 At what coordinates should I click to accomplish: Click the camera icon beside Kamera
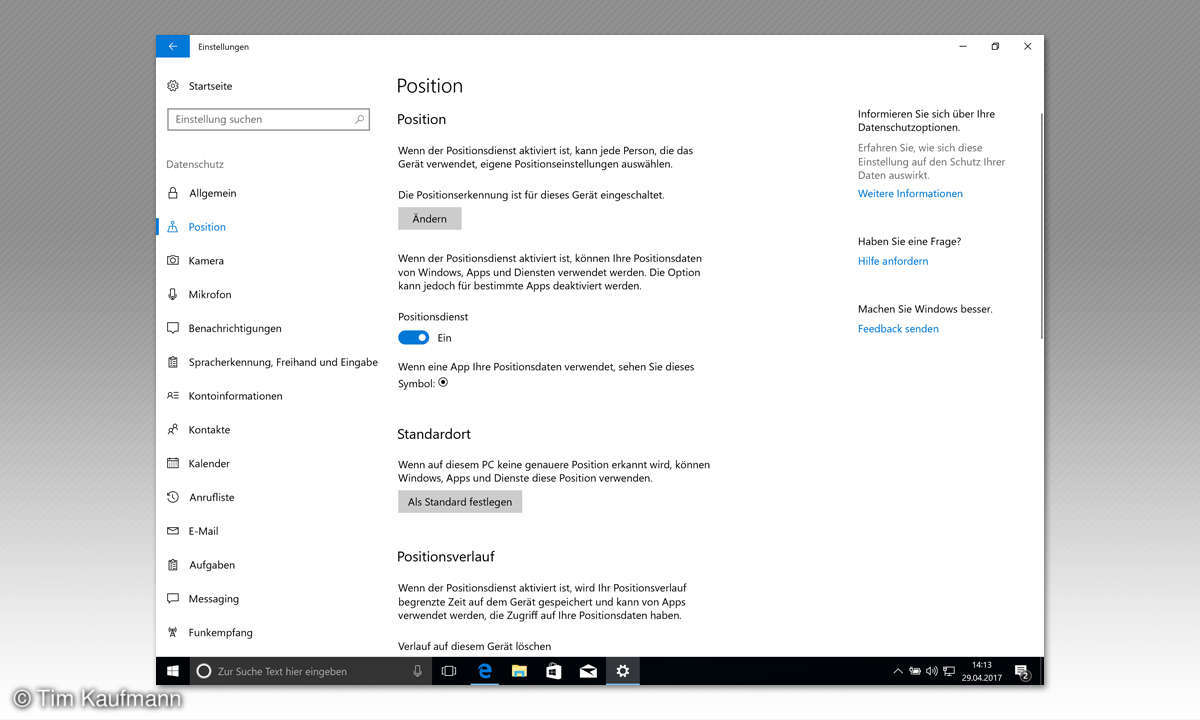(x=173, y=261)
